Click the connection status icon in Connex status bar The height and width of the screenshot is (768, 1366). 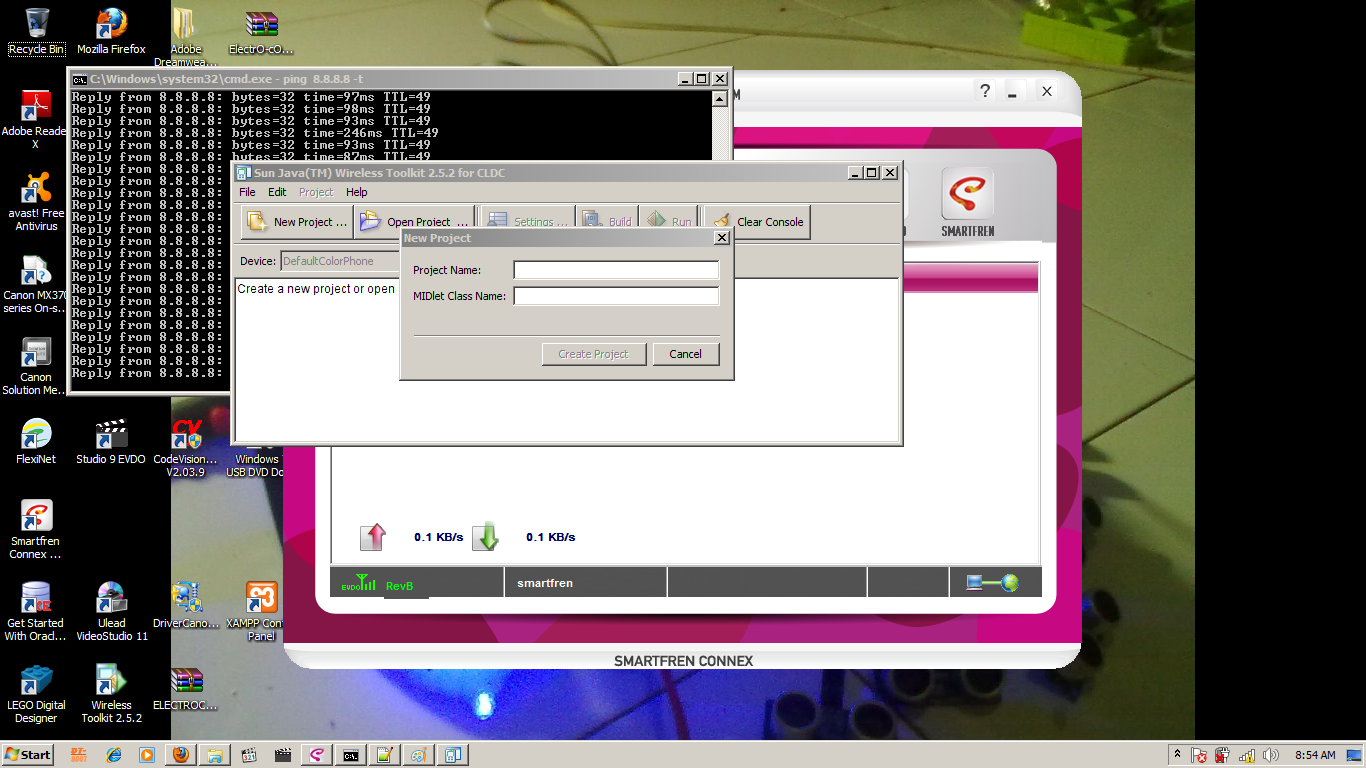coord(992,583)
